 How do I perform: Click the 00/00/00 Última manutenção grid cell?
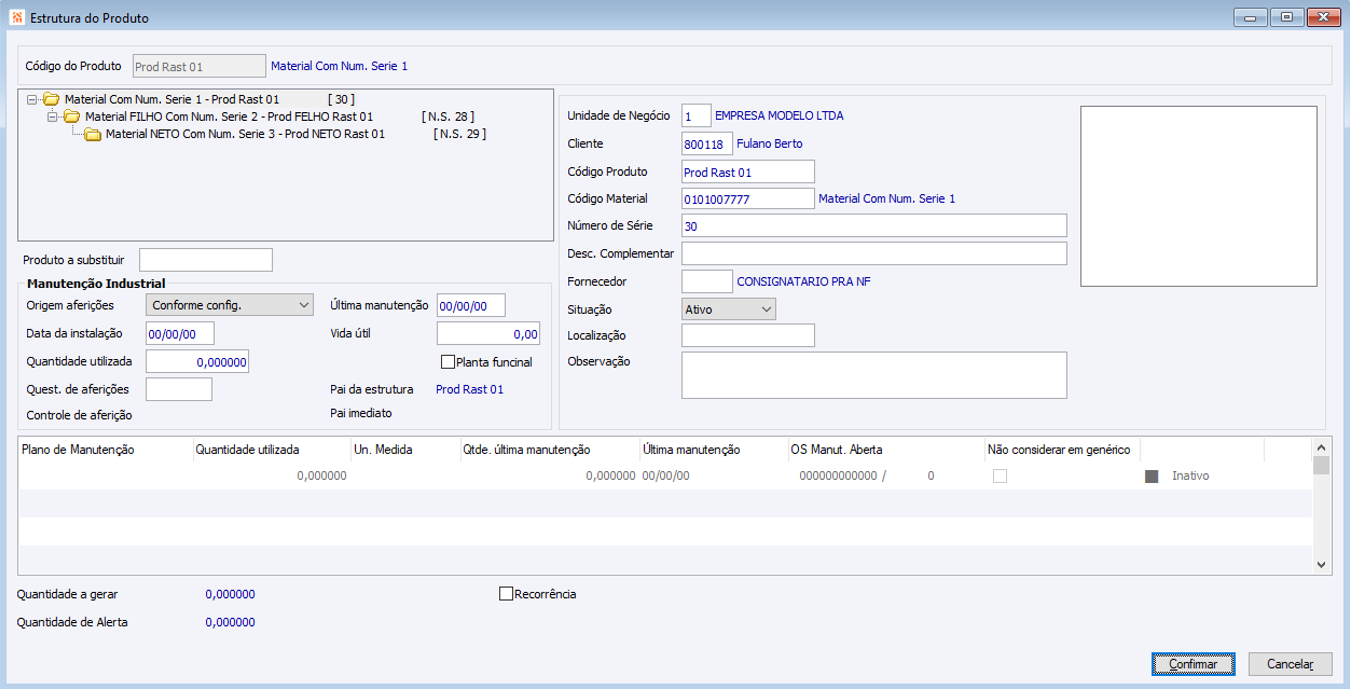666,476
